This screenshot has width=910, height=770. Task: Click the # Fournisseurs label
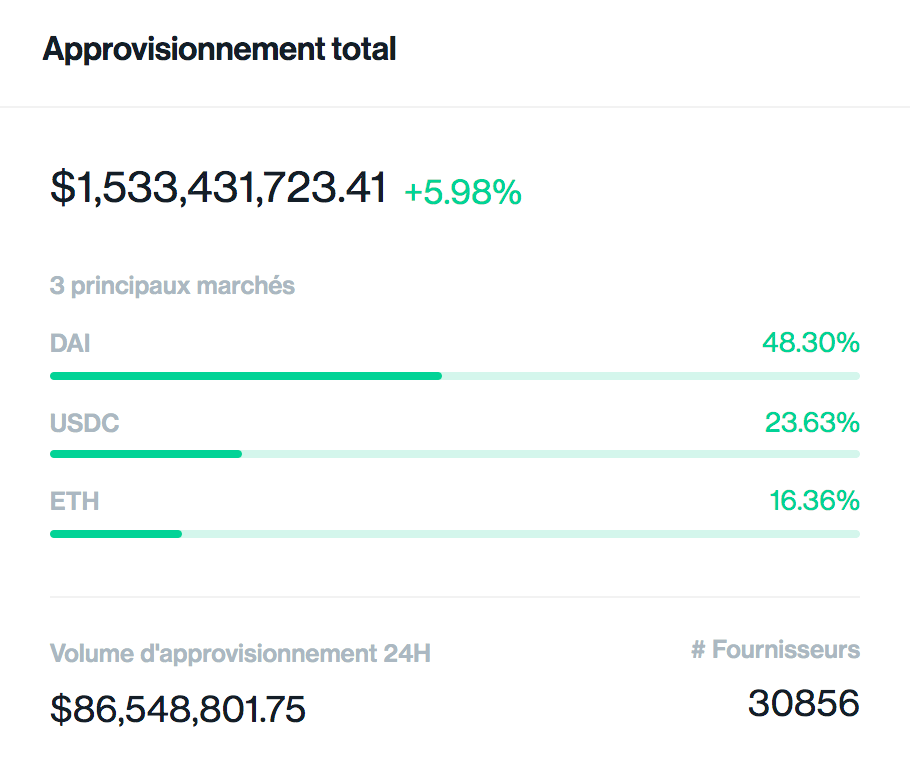pyautogui.click(x=775, y=650)
